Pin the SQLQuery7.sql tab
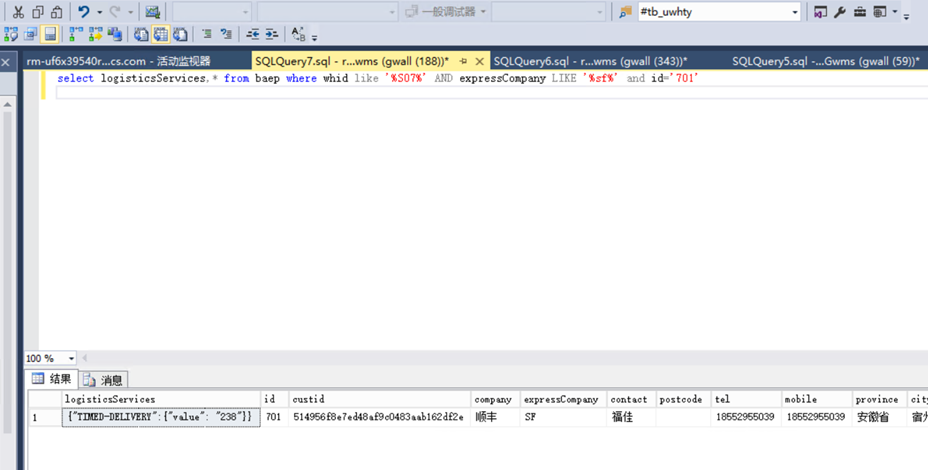928x470 pixels. click(x=463, y=61)
